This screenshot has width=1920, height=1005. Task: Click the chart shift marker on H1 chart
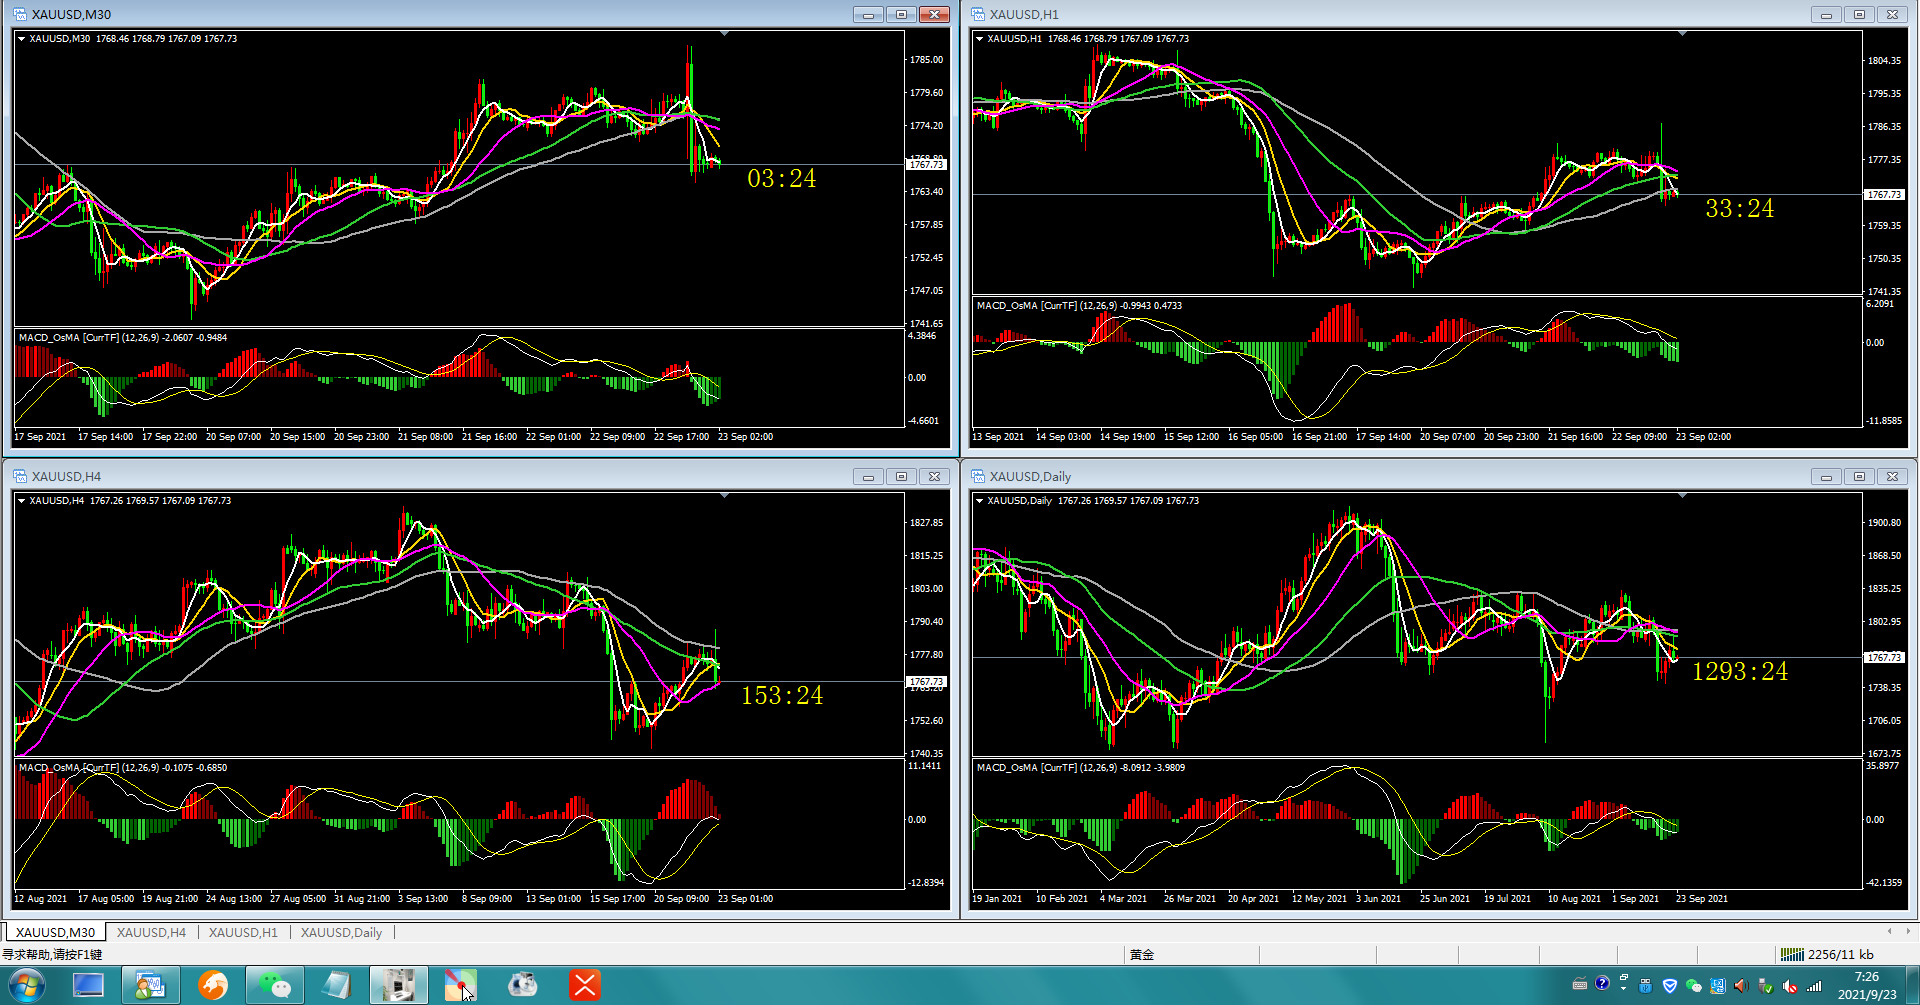(x=1682, y=34)
